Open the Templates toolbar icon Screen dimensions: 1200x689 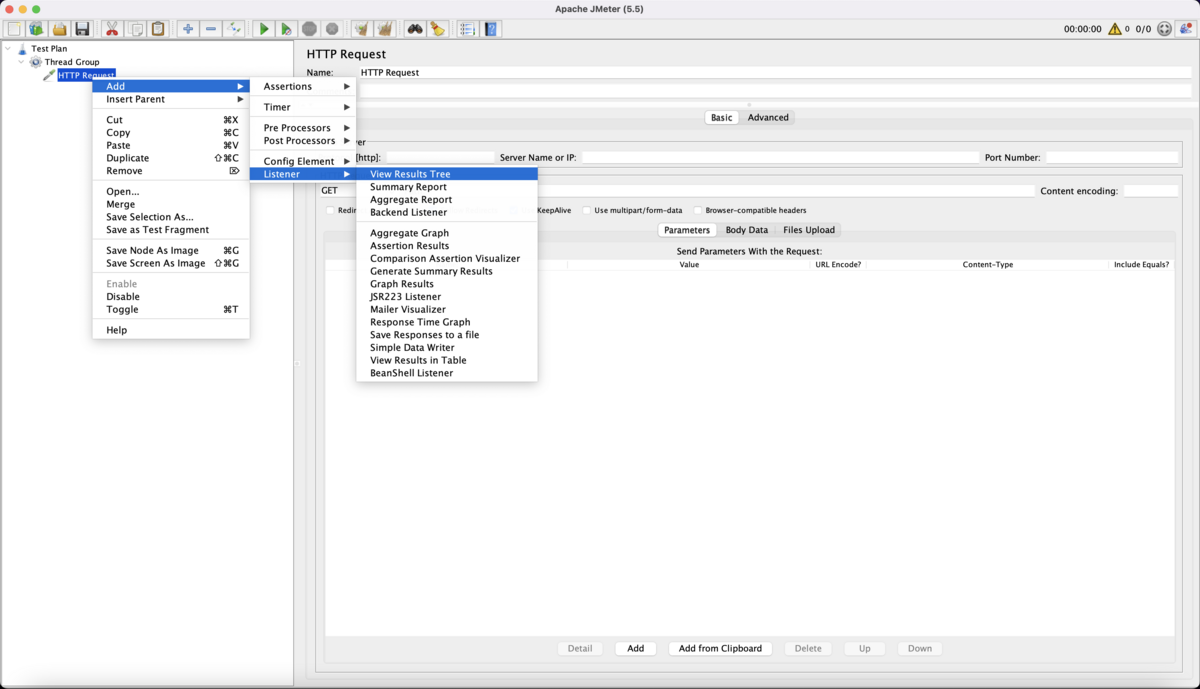pyautogui.click(x=37, y=29)
